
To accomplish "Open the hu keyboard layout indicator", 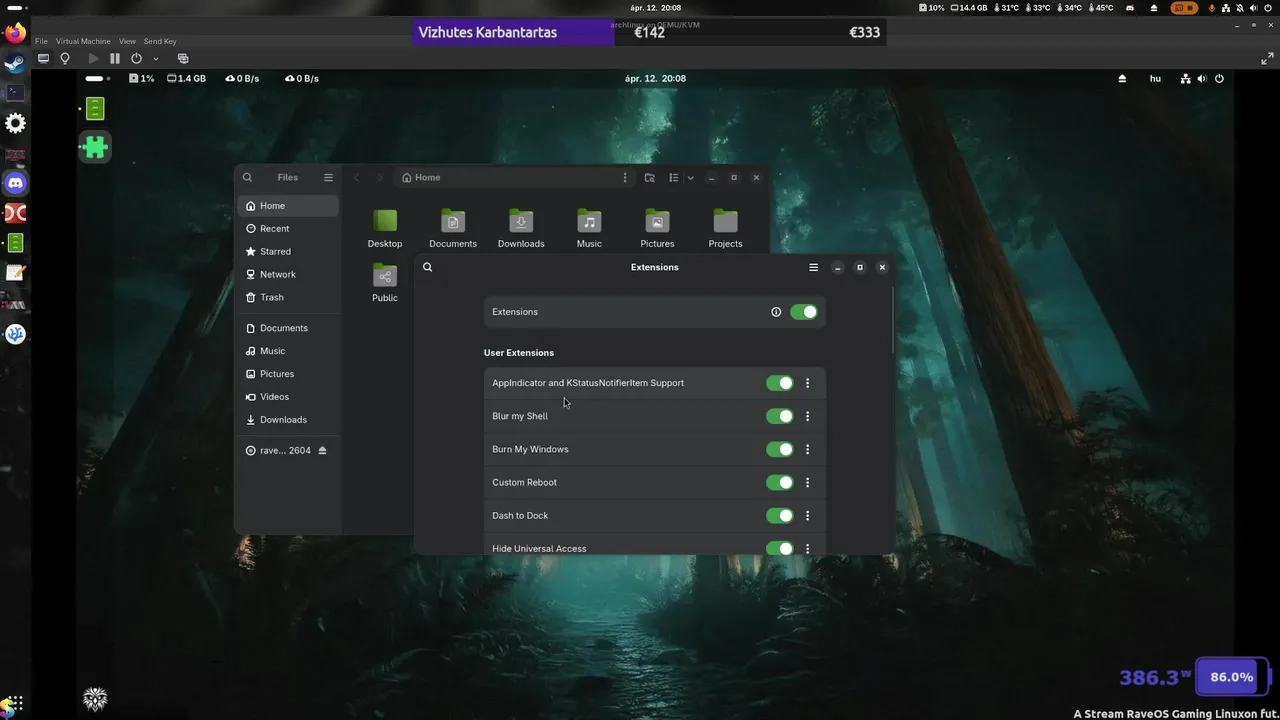I will click(x=1155, y=78).
